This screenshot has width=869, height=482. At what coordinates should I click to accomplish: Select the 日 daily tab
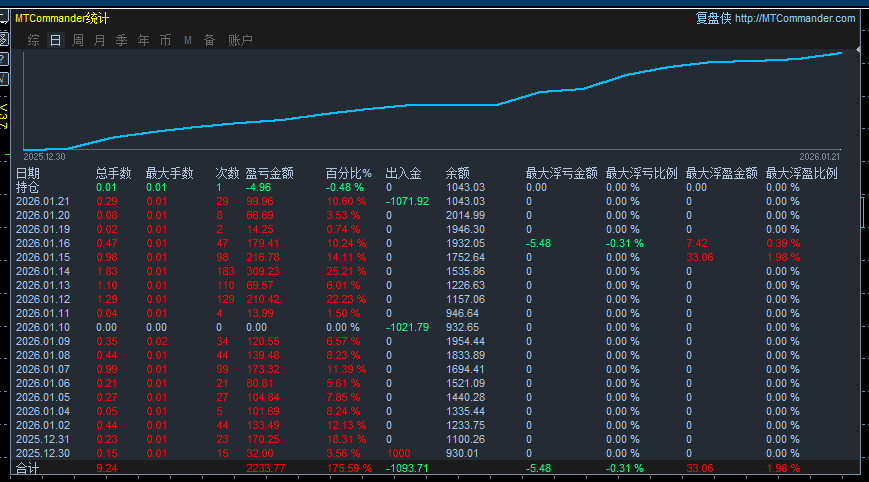pos(55,40)
